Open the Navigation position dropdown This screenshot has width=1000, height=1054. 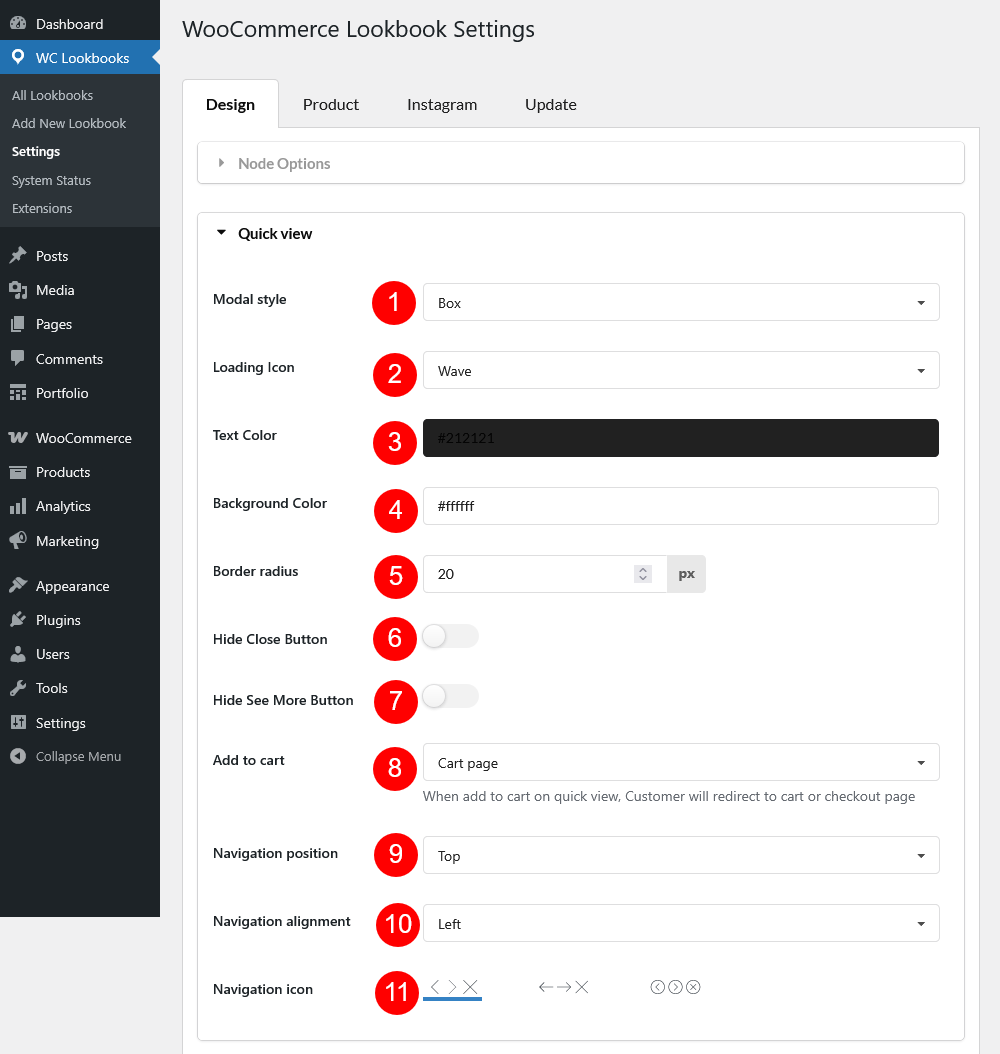(x=681, y=855)
